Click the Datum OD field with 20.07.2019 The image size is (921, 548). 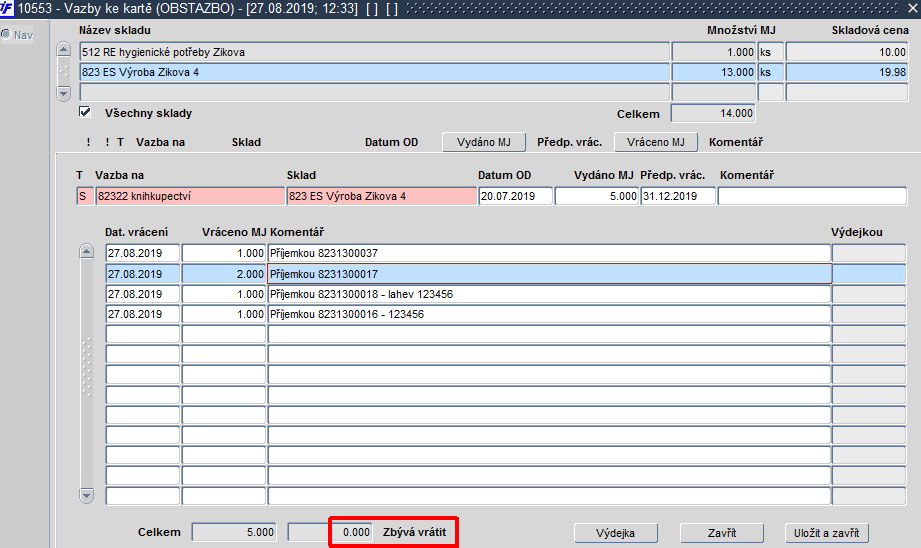(x=515, y=196)
